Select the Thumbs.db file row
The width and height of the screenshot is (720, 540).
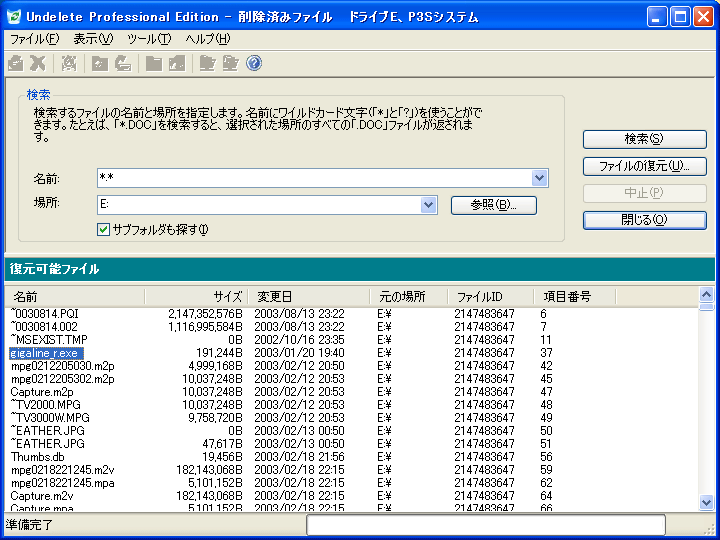click(x=38, y=457)
